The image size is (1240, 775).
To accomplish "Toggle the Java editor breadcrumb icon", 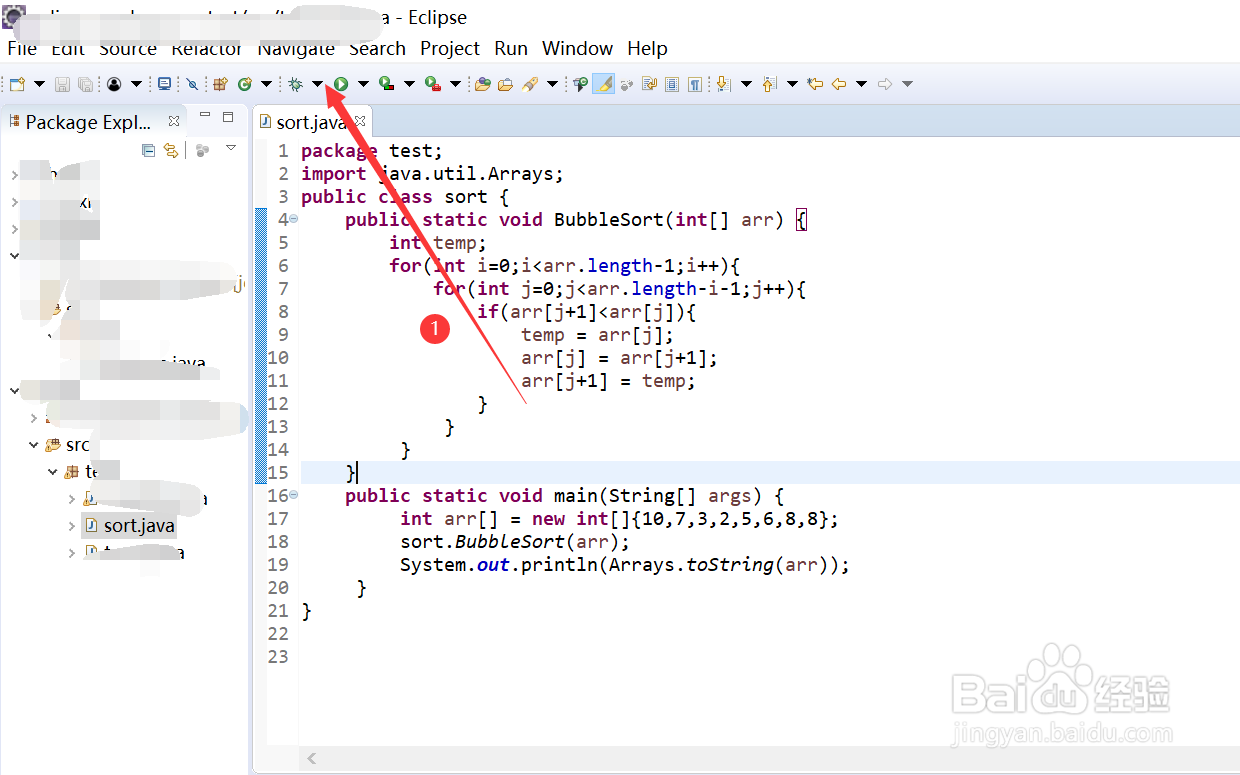I will [580, 84].
